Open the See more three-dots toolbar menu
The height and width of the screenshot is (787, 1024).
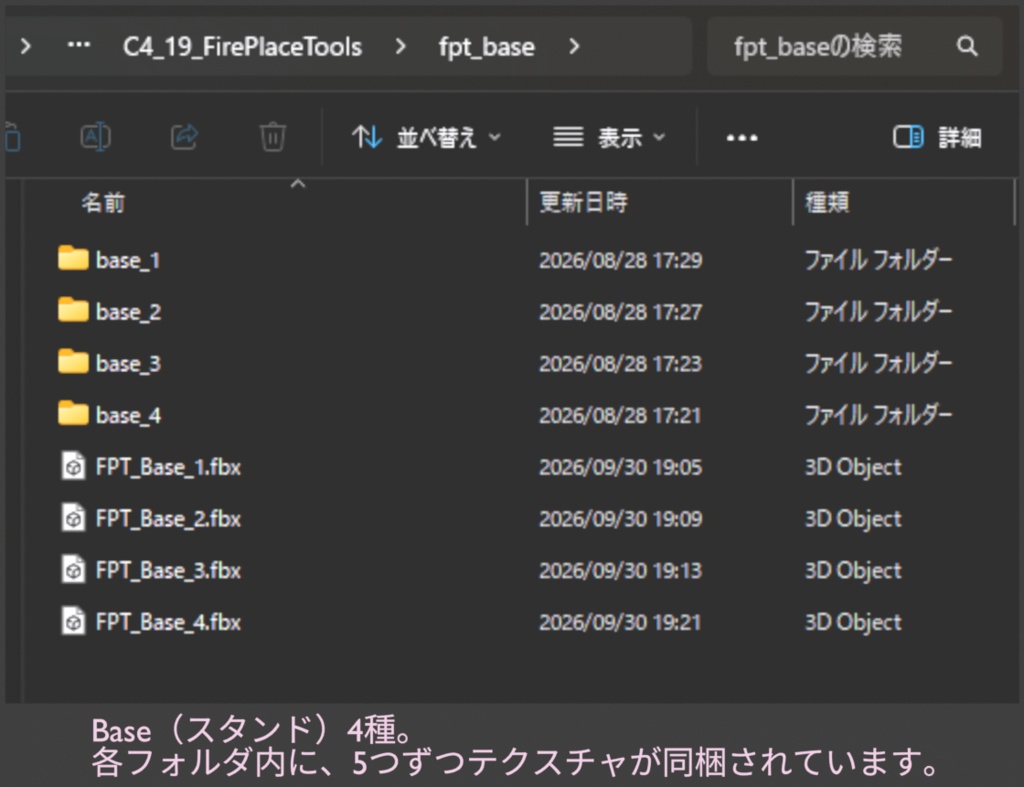click(742, 138)
